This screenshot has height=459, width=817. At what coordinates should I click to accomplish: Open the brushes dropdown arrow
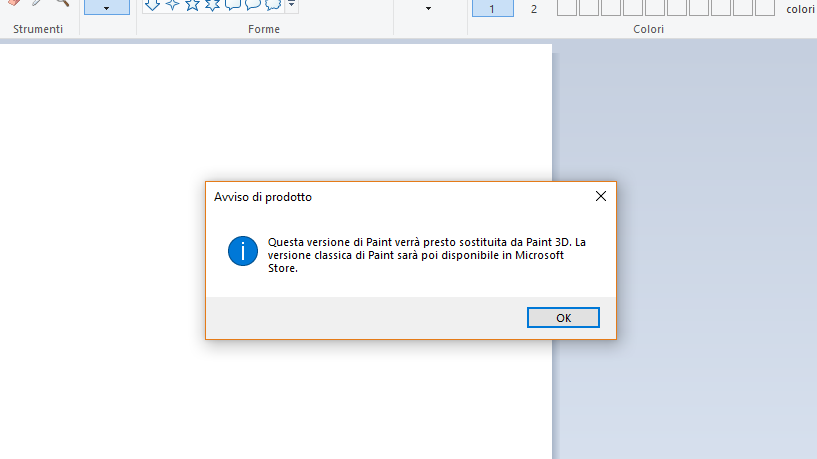click(x=106, y=8)
